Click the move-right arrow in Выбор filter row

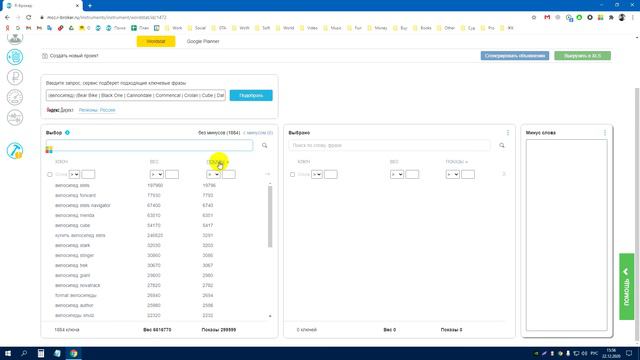(x=268, y=174)
